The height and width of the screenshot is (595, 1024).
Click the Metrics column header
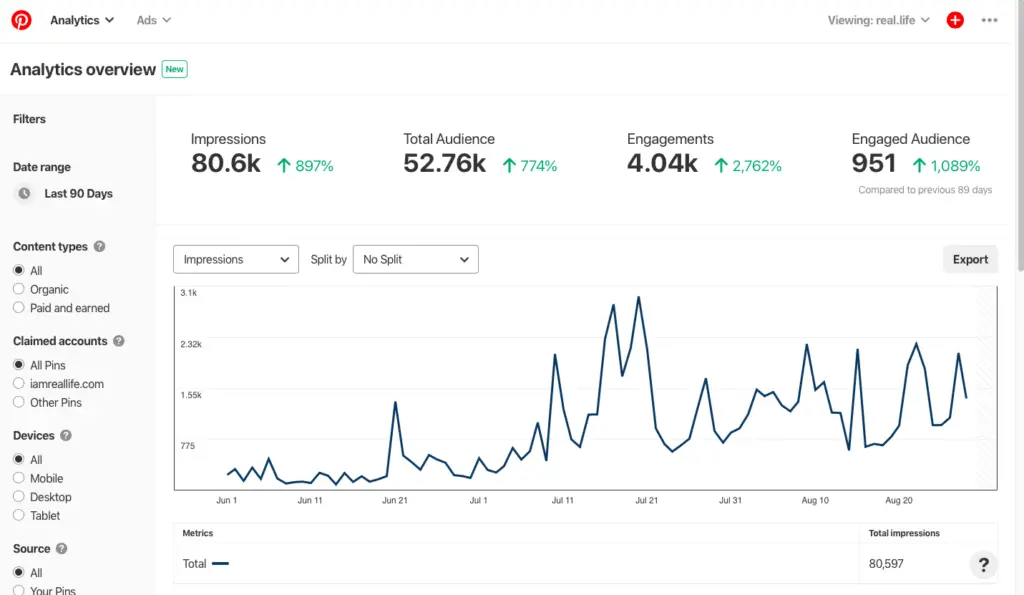click(198, 533)
